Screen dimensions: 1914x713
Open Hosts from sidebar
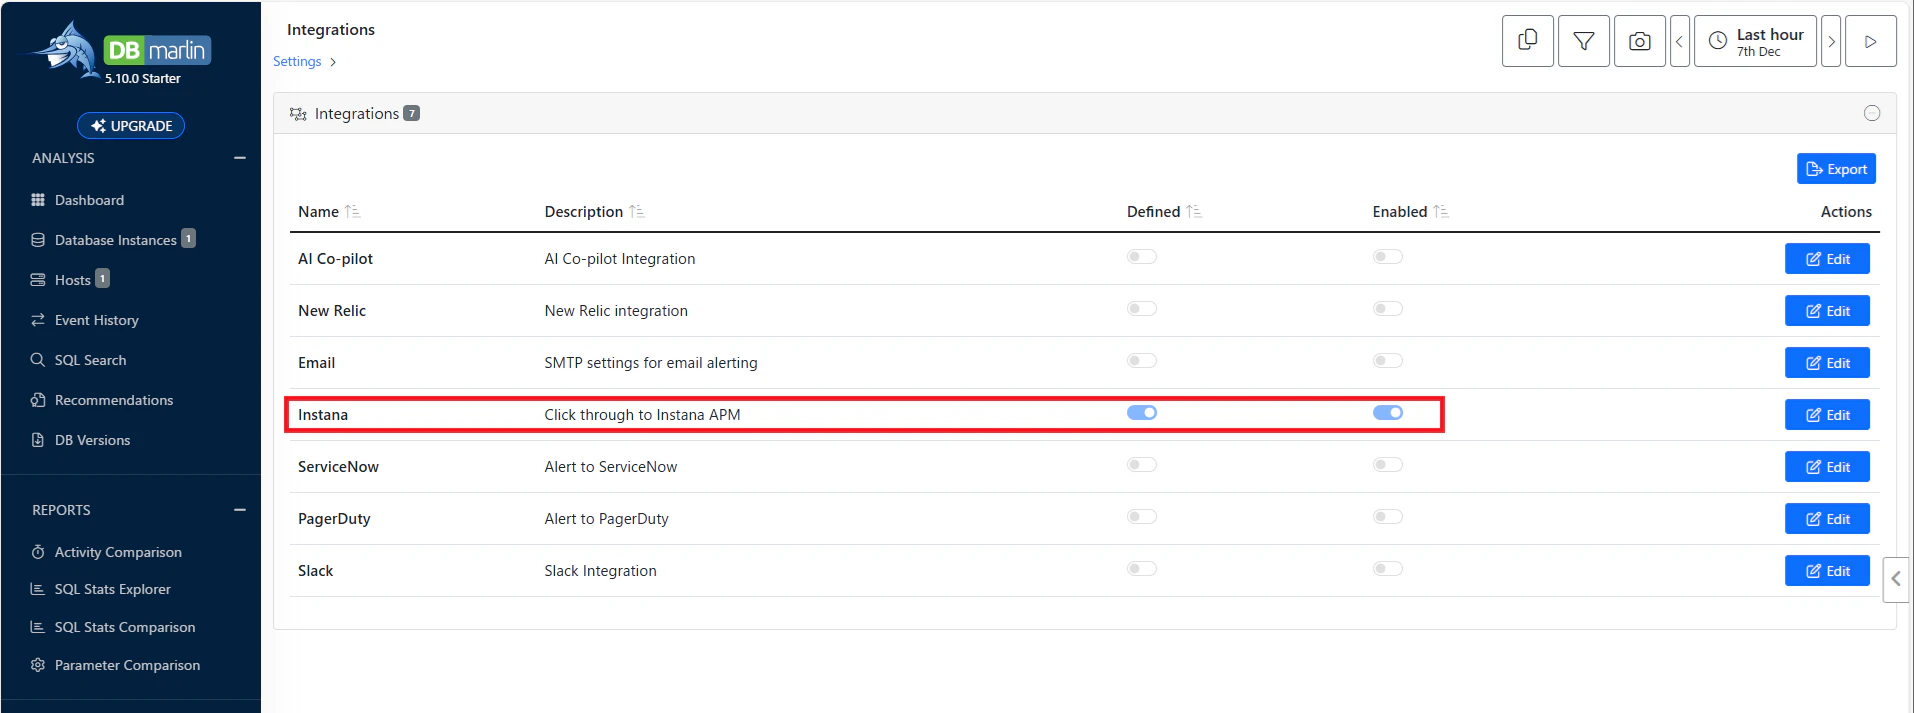pos(72,280)
